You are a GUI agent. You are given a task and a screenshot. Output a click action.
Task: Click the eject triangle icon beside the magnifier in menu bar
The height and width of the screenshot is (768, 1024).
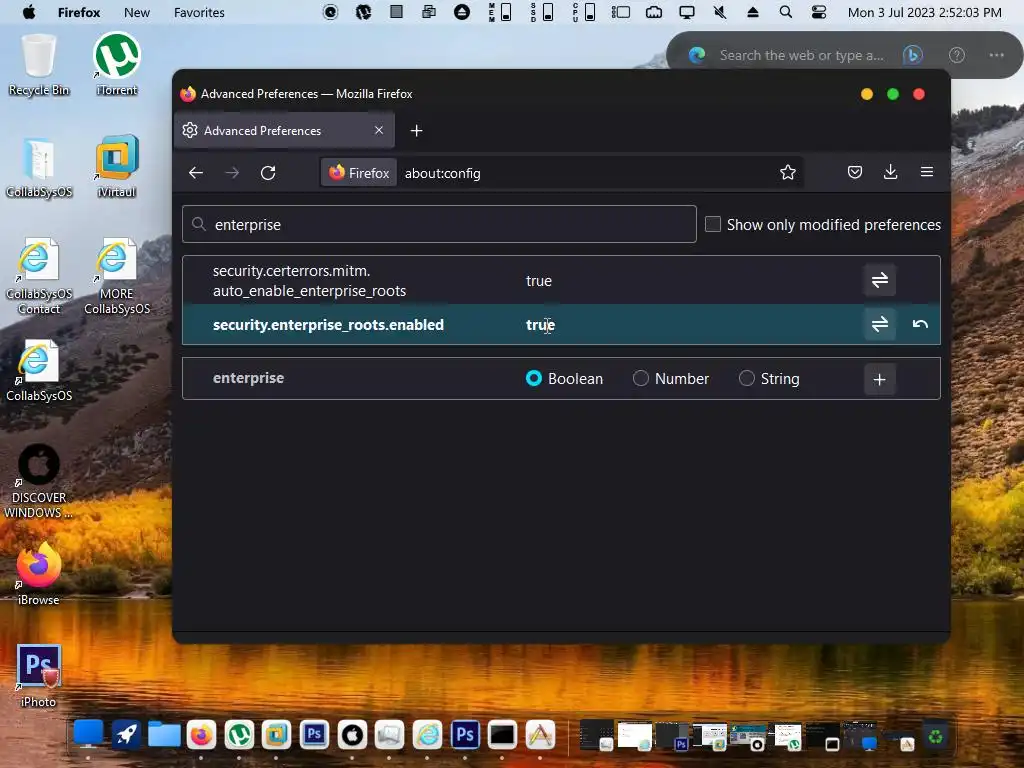[752, 12]
